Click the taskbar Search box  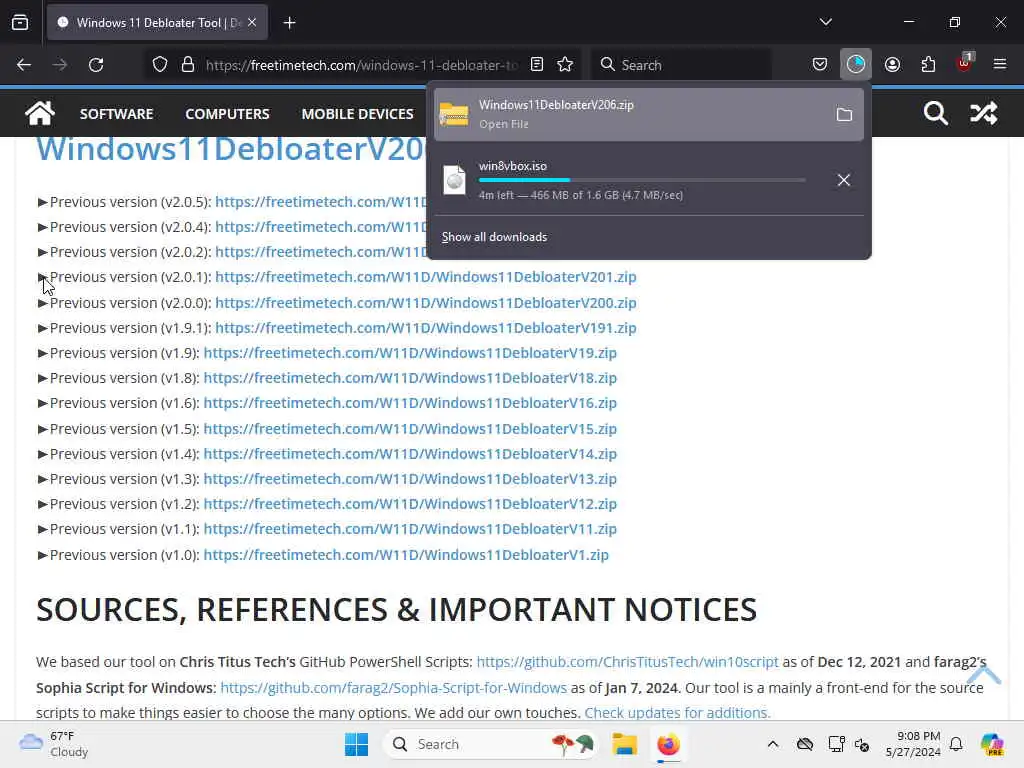pos(492,744)
